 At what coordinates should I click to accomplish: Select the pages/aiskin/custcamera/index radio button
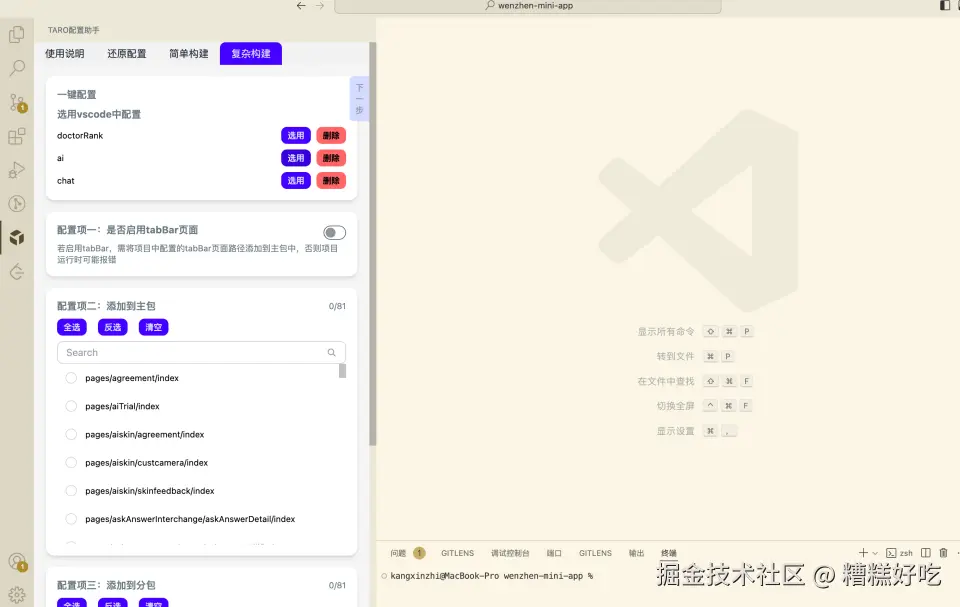point(71,462)
